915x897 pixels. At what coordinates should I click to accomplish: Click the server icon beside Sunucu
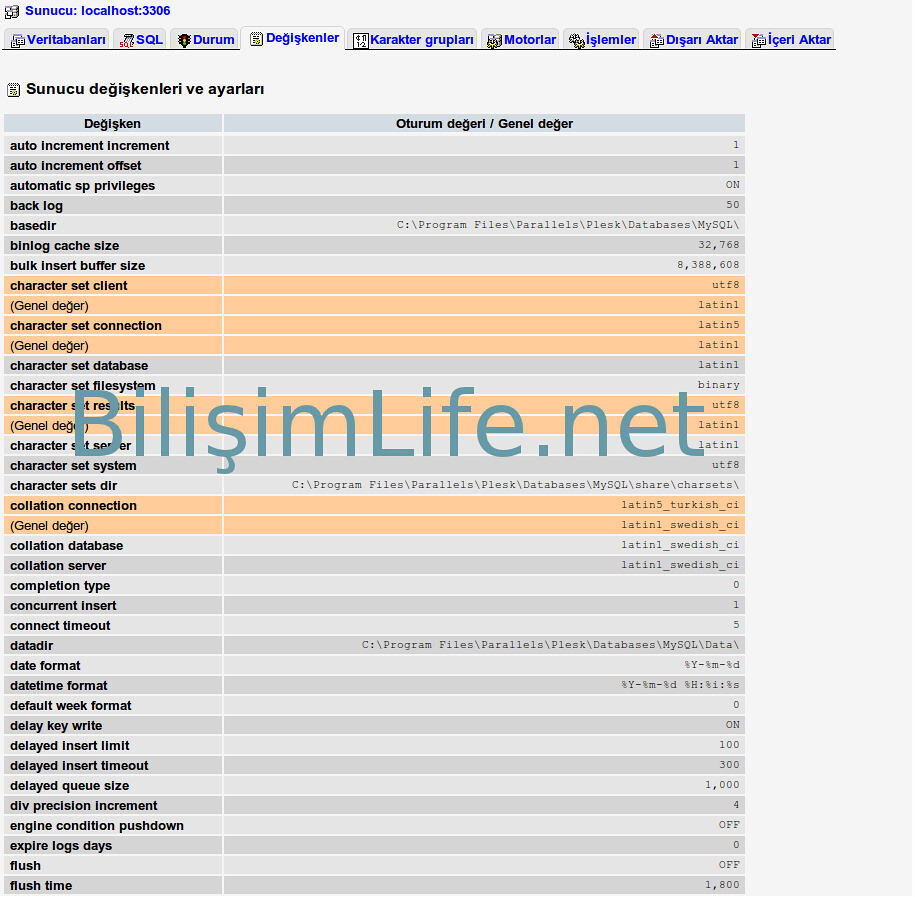pos(13,11)
